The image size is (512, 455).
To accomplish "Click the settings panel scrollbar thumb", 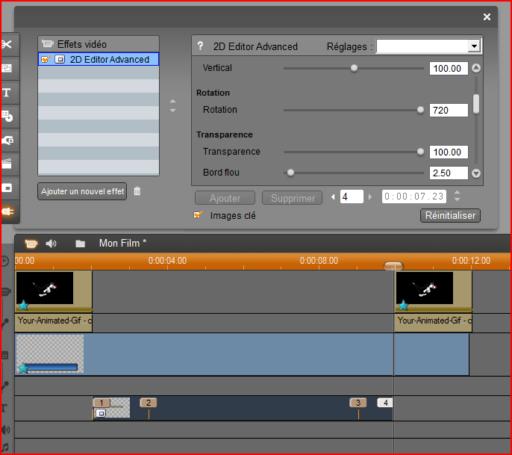I will pos(476,104).
